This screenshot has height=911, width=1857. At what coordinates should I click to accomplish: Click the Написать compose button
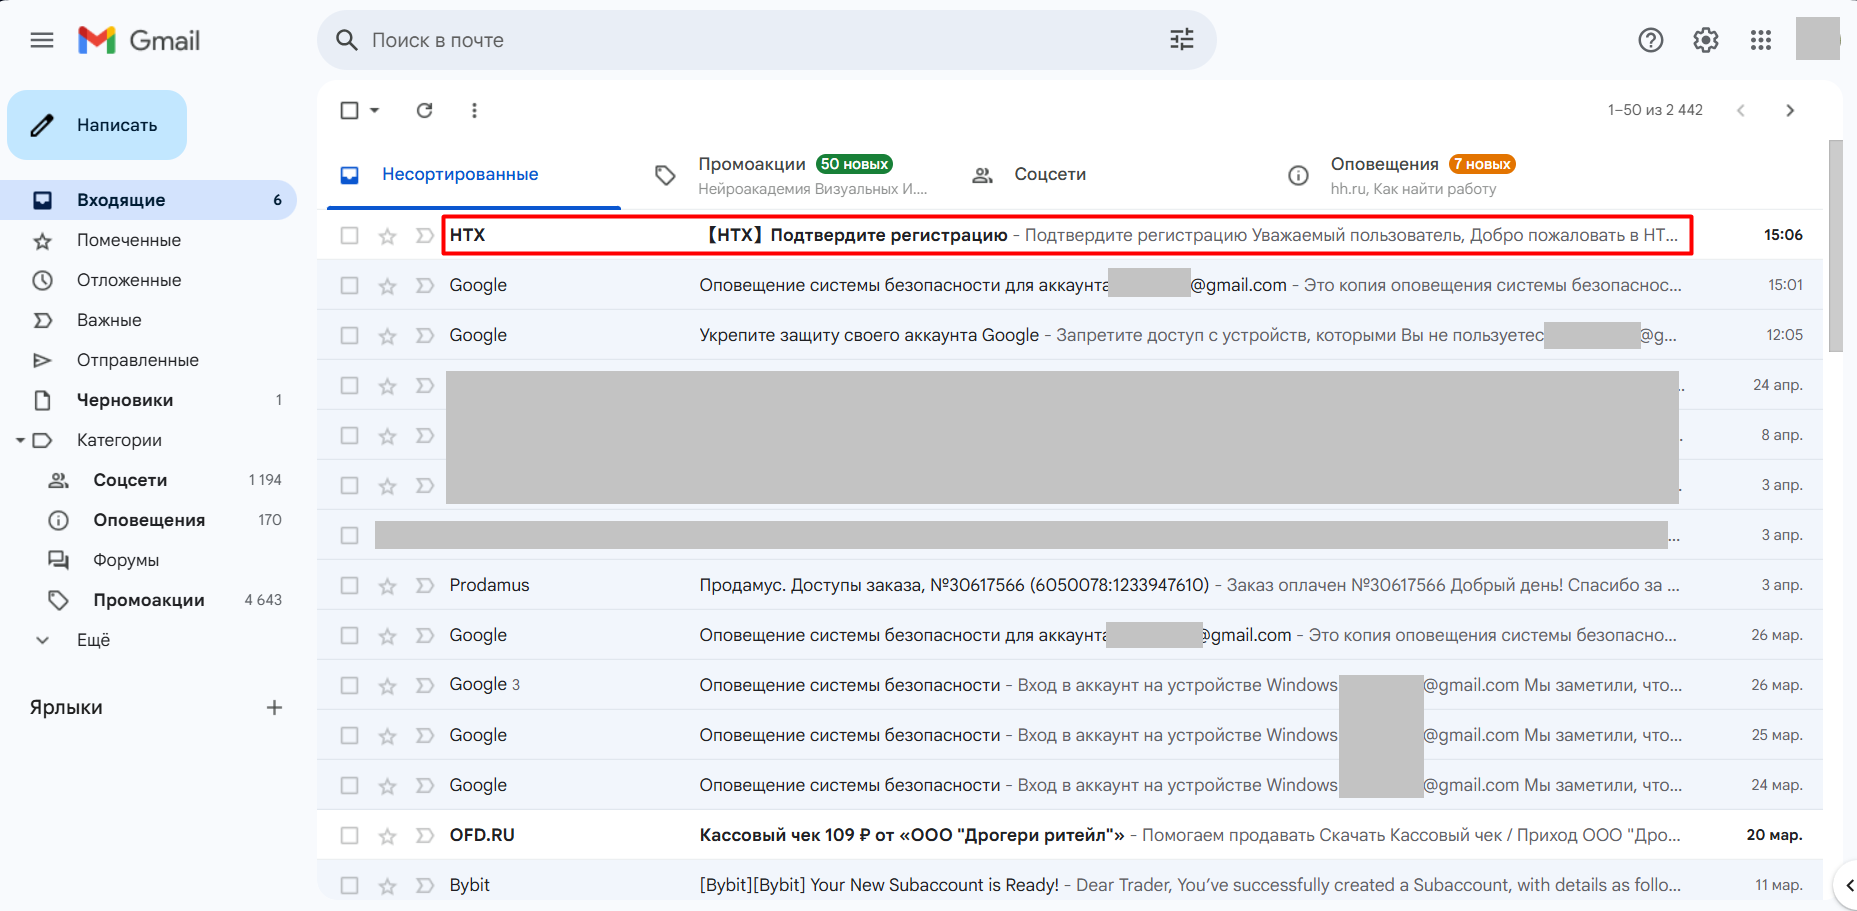click(x=97, y=125)
